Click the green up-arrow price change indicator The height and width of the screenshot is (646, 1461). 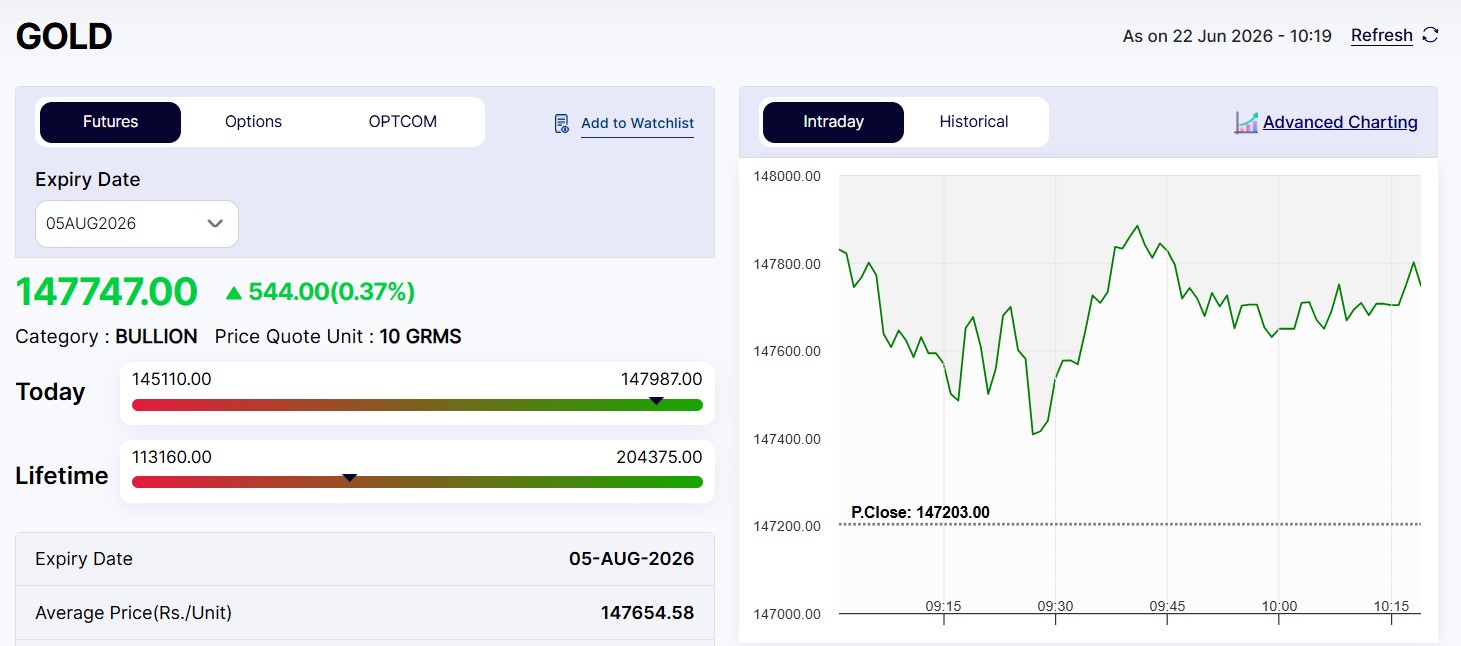[x=234, y=292]
